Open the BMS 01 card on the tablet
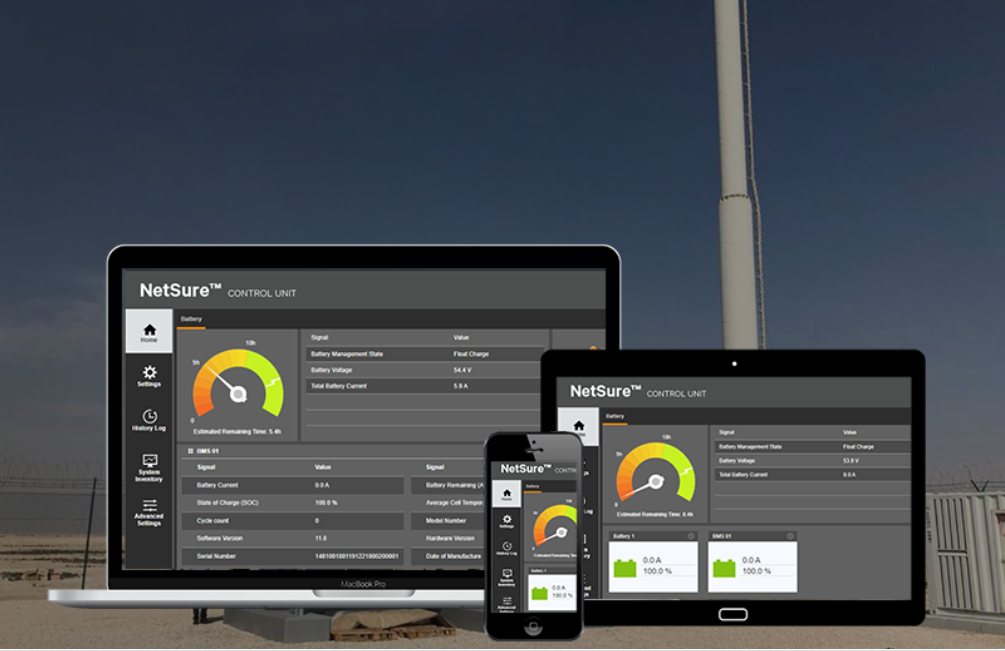The height and width of the screenshot is (651, 1005). [x=752, y=561]
